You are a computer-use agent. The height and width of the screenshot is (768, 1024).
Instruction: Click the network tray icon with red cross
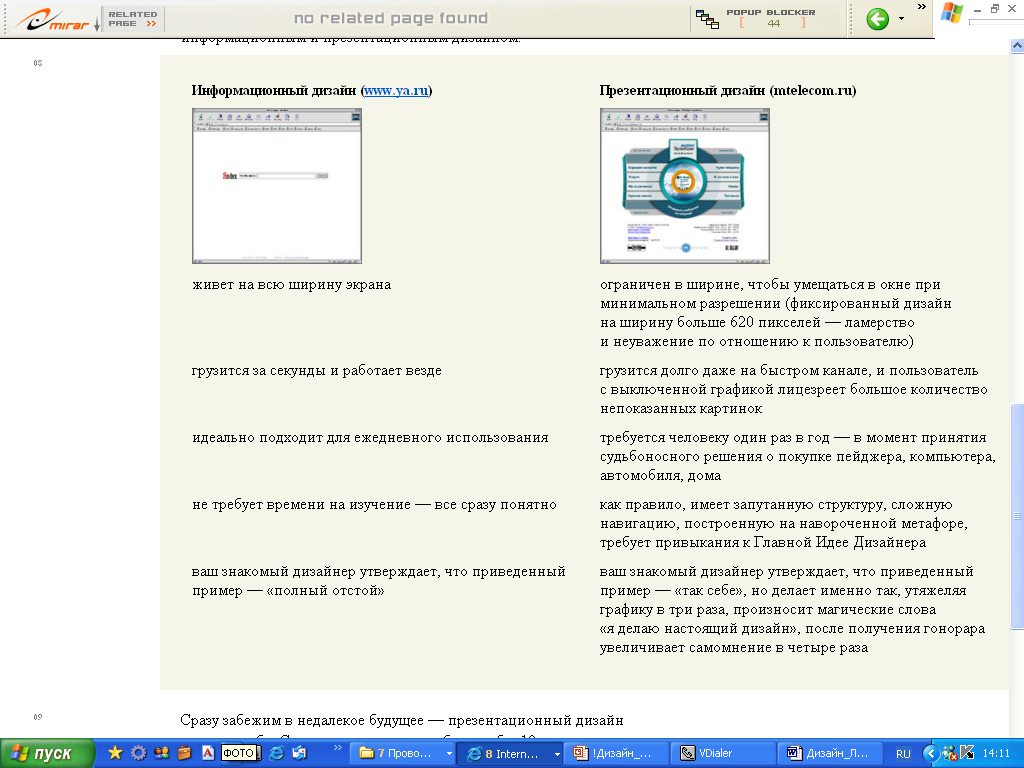click(950, 753)
